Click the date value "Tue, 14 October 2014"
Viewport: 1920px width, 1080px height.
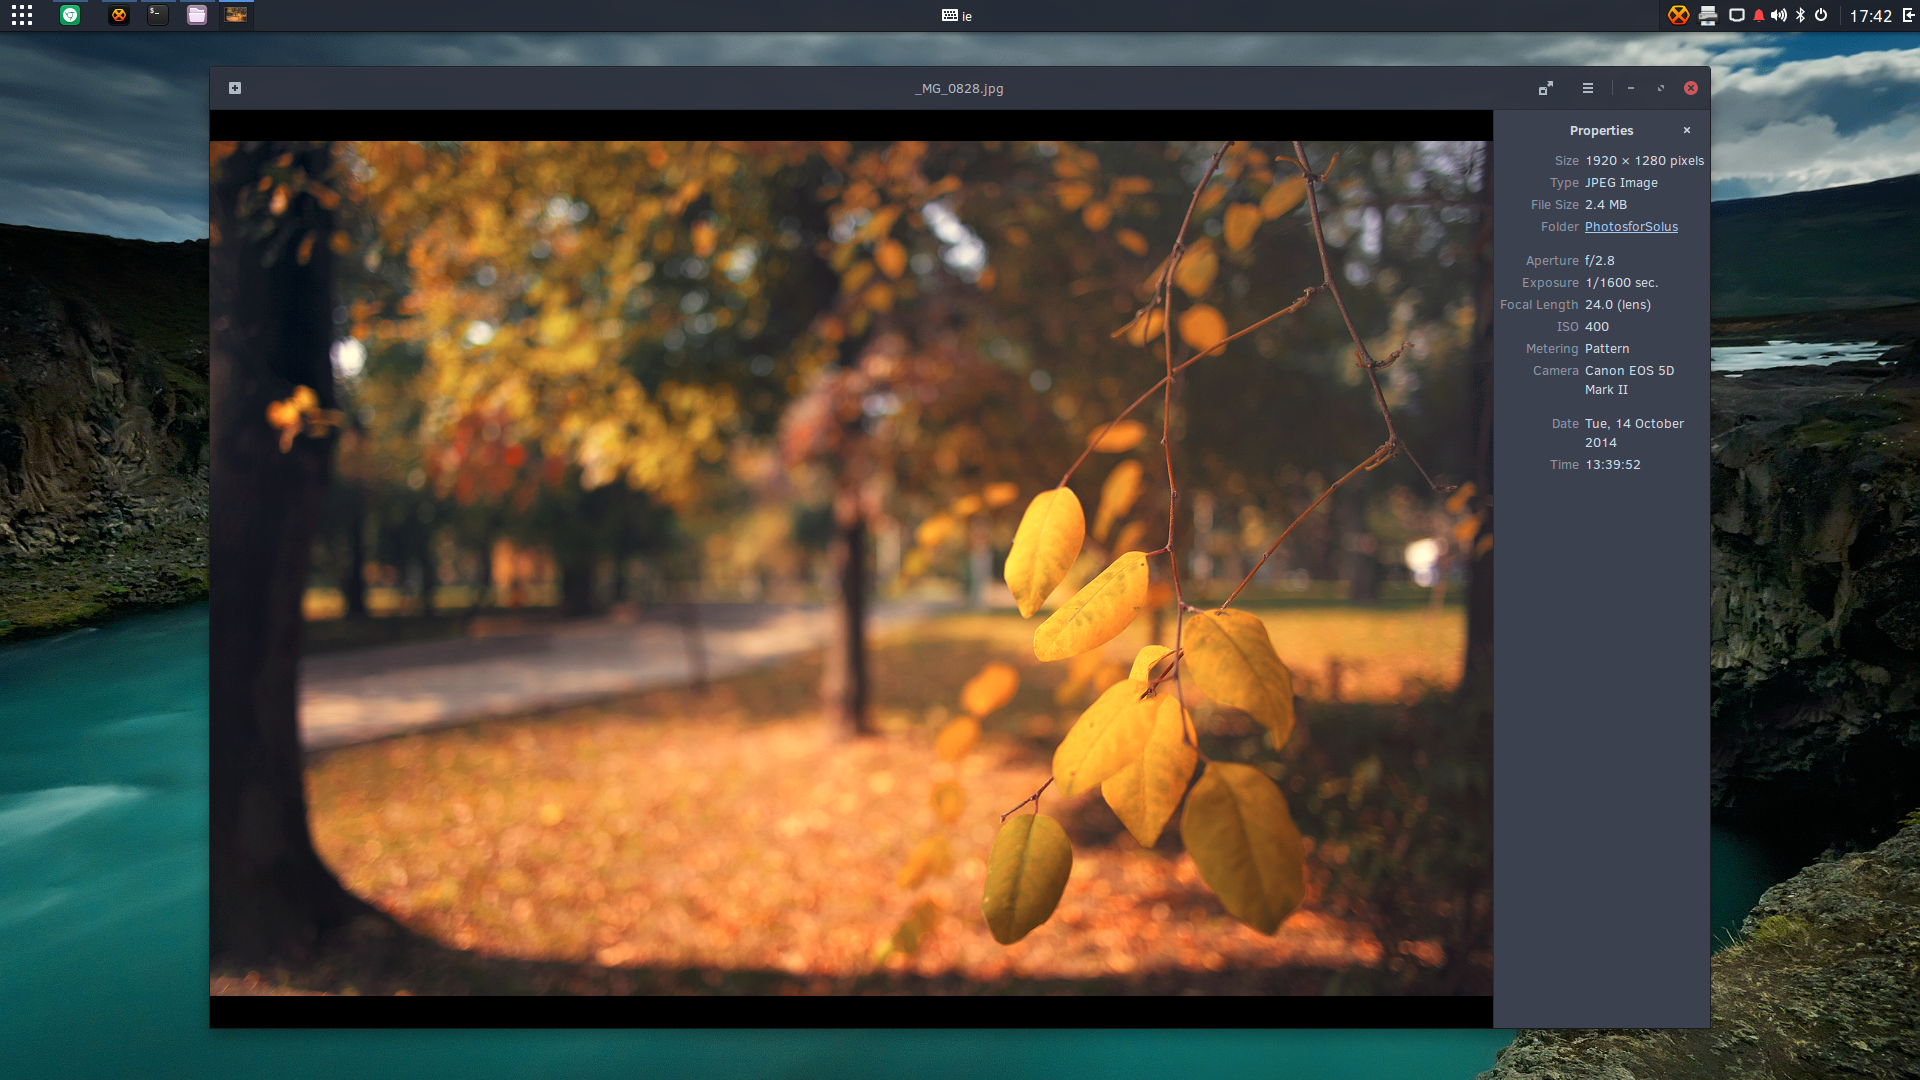coord(1634,433)
